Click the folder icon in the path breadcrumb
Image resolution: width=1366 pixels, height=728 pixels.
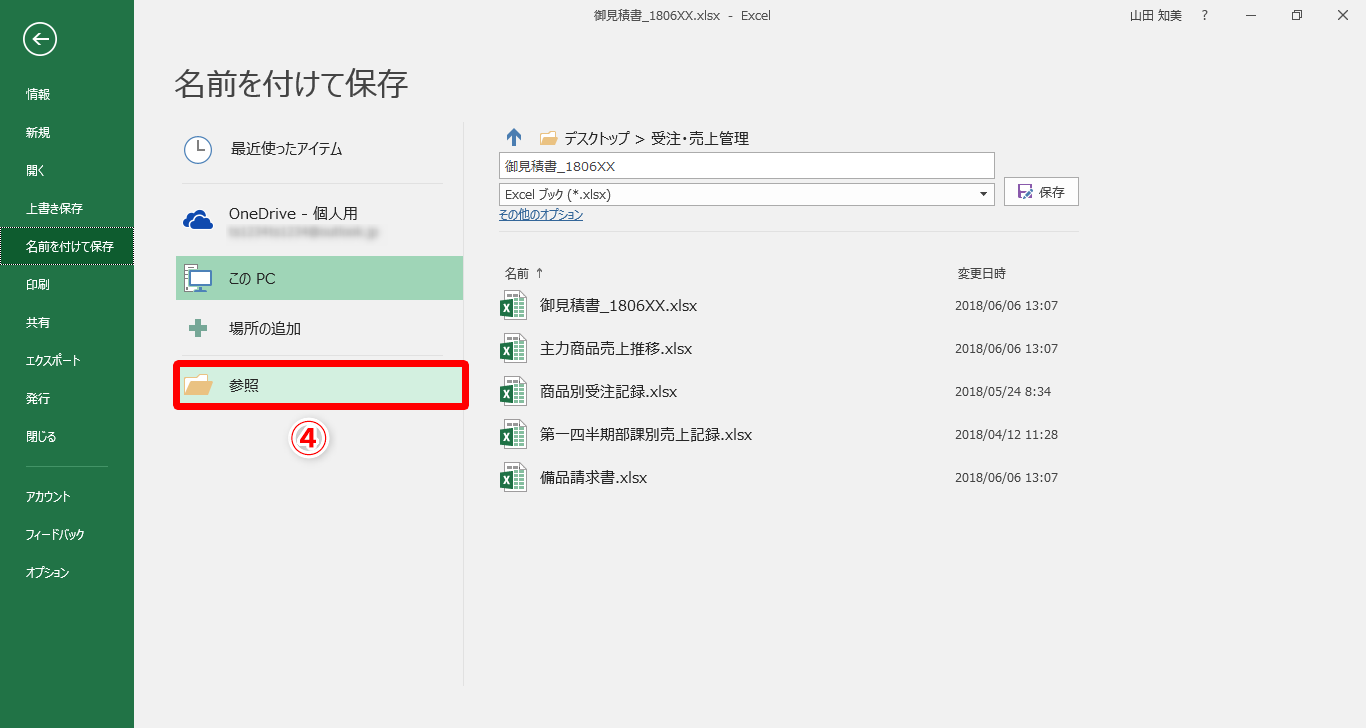click(x=548, y=139)
